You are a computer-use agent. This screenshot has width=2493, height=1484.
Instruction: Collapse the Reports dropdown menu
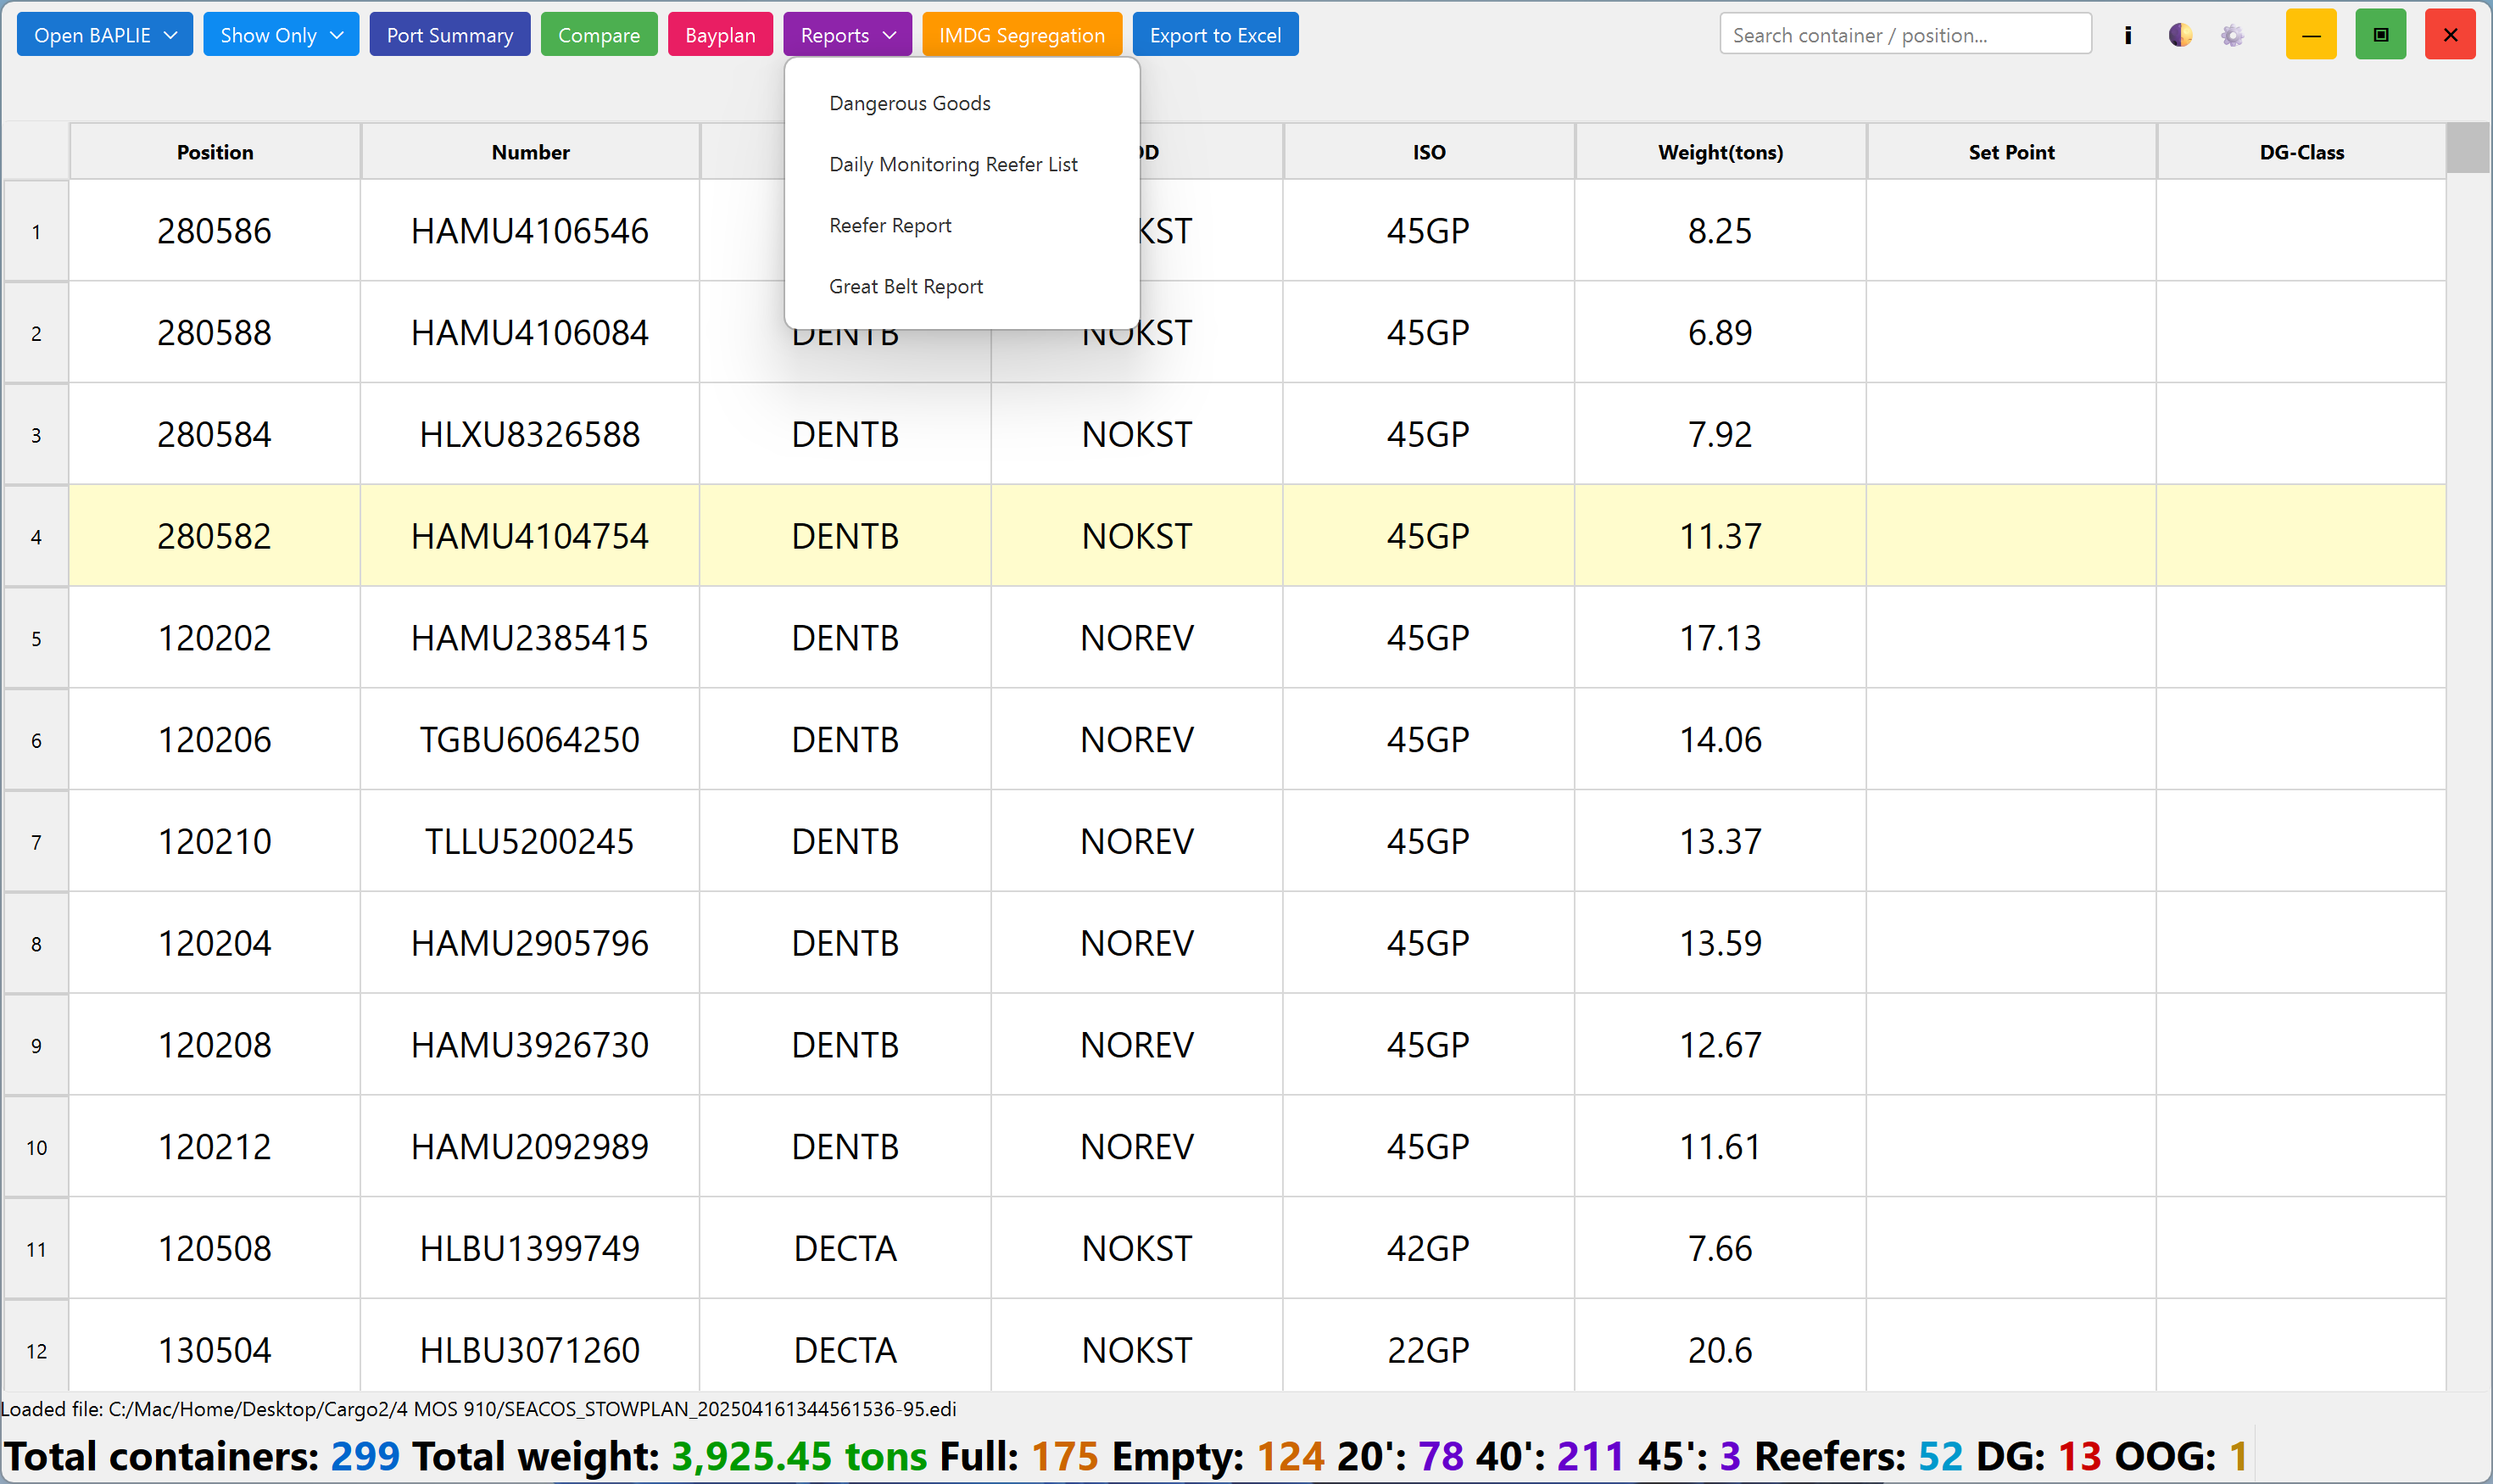[847, 35]
